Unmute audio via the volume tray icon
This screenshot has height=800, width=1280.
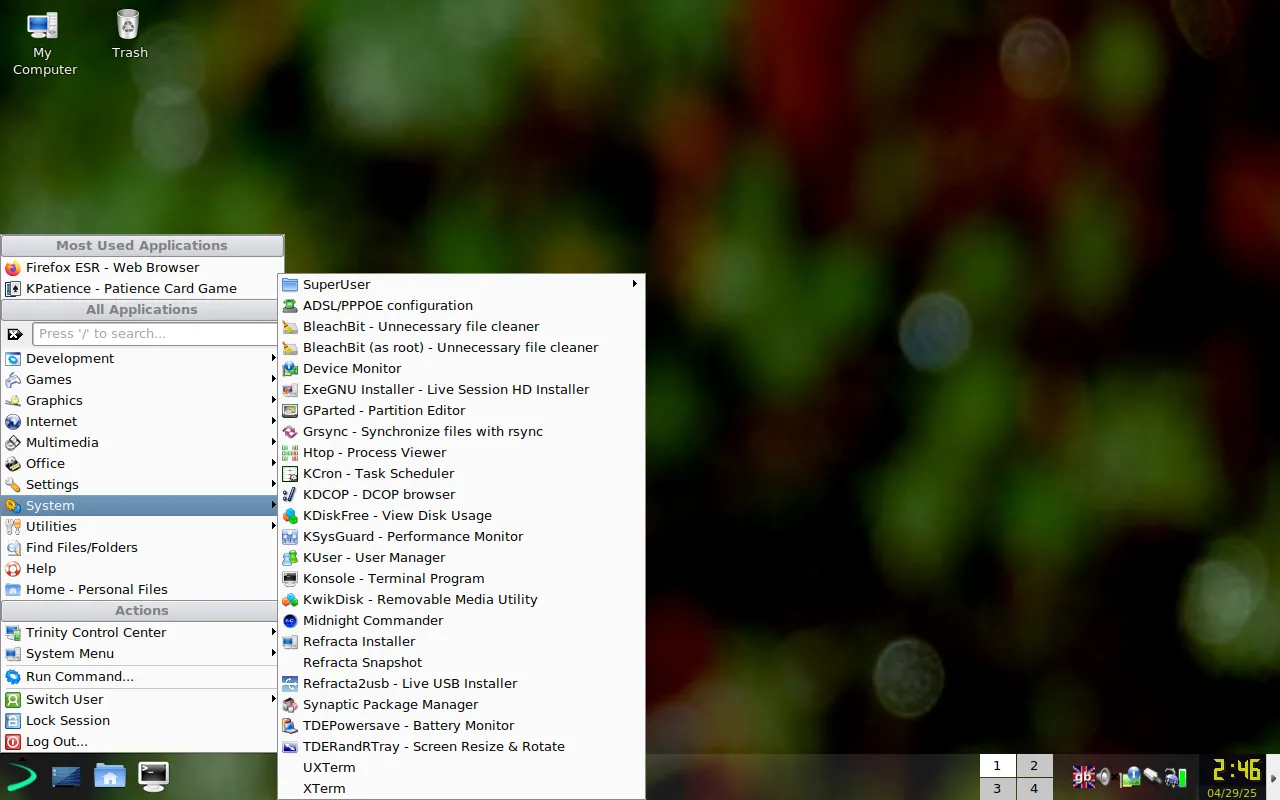(1104, 777)
